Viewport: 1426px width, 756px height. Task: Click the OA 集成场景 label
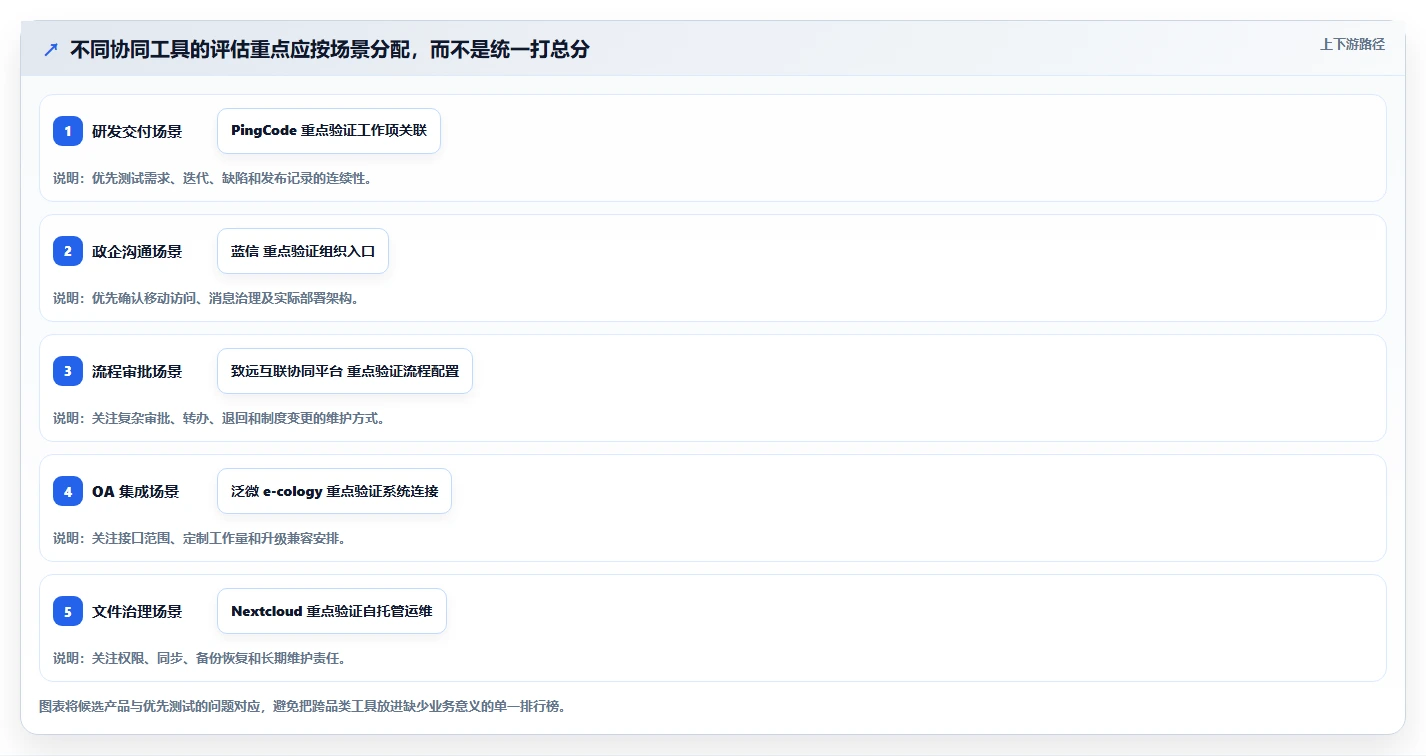pos(136,491)
